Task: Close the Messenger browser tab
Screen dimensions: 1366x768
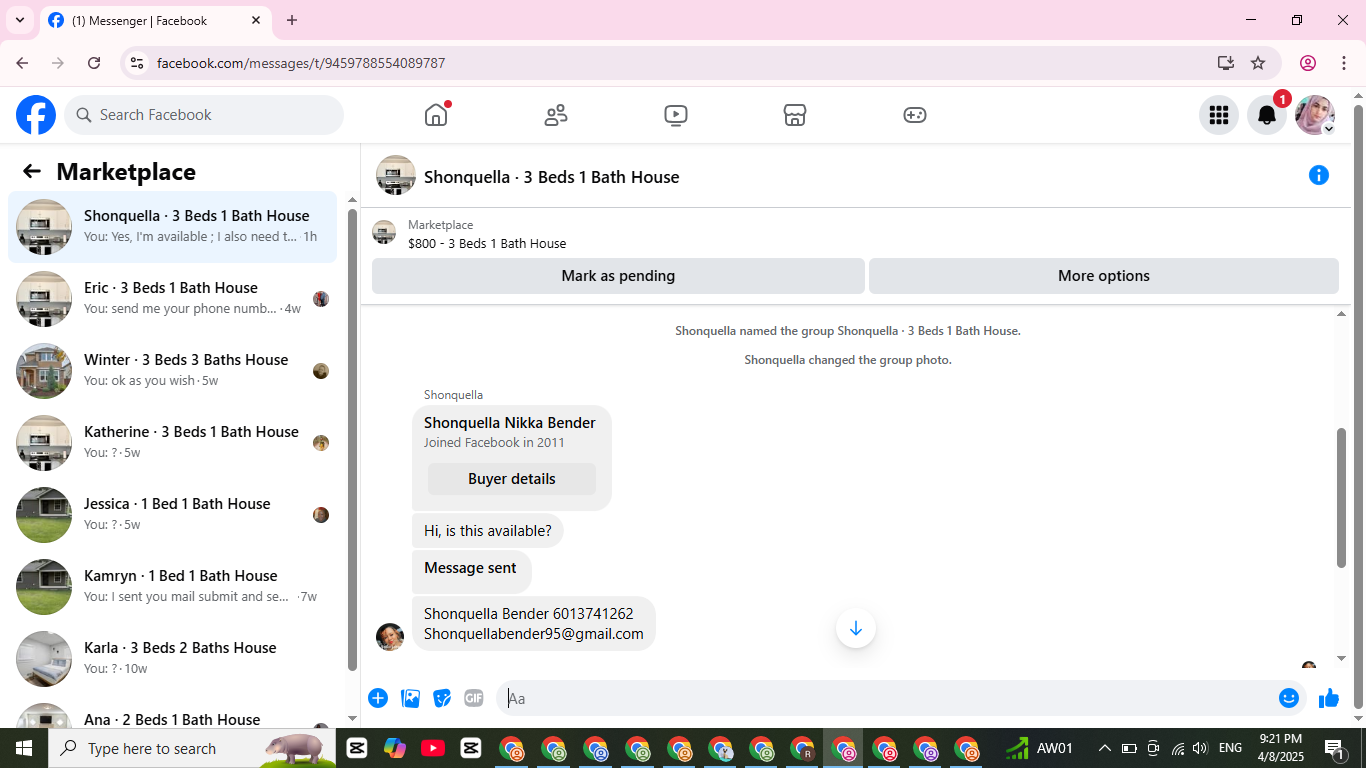Action: click(x=256, y=20)
